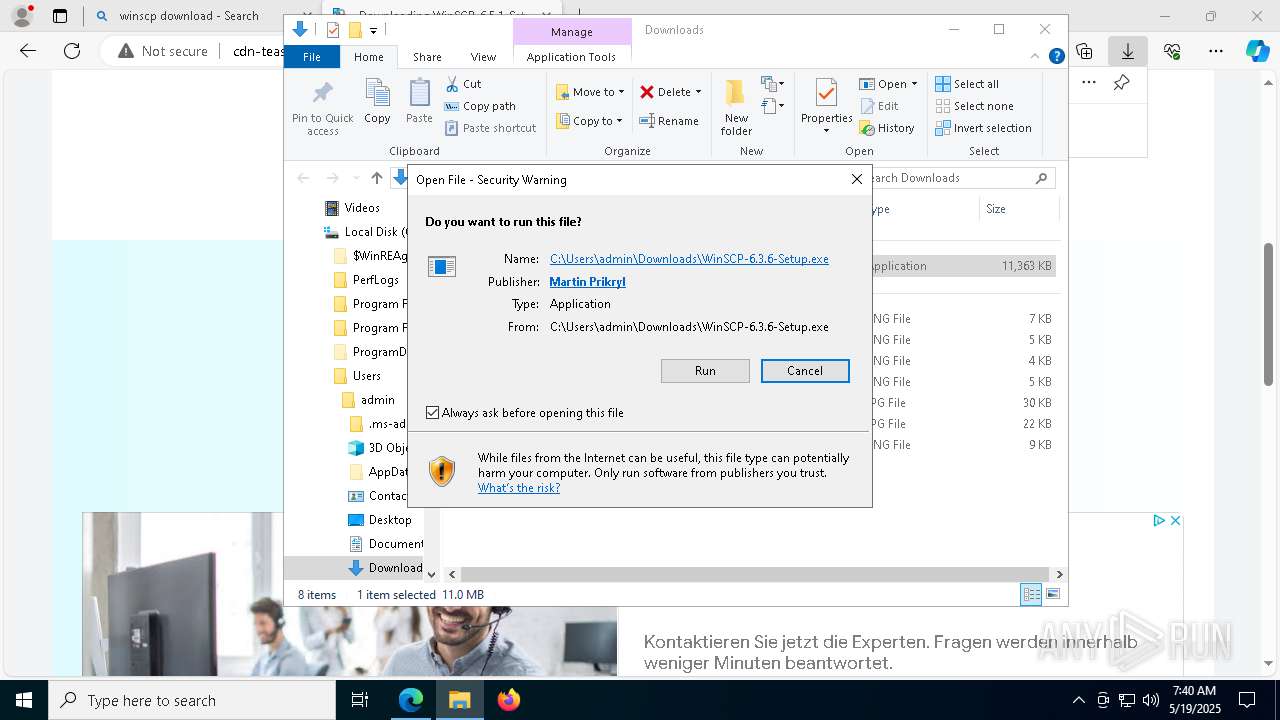Select PerfLogs folder in tree

375,280
